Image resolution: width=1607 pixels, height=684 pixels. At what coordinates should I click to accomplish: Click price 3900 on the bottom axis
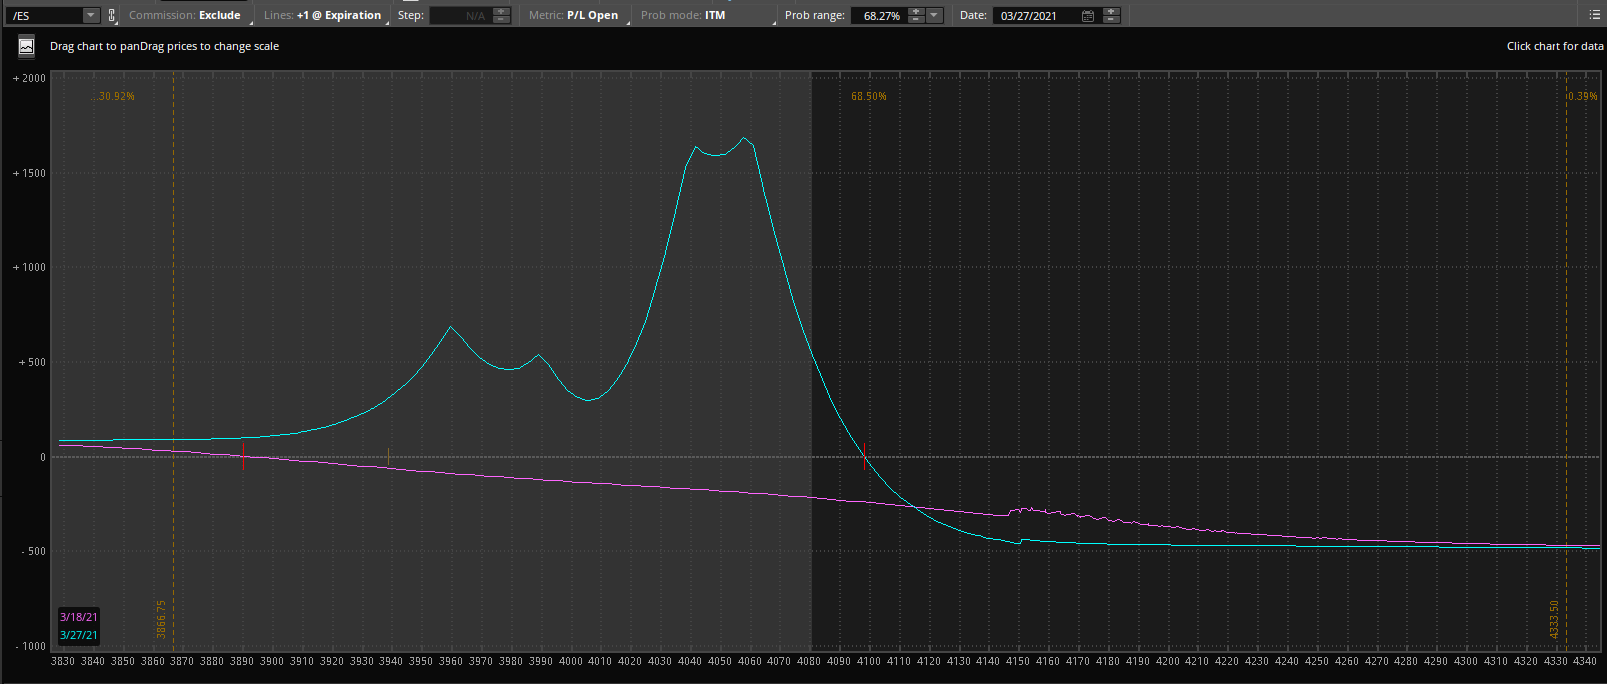(x=272, y=661)
